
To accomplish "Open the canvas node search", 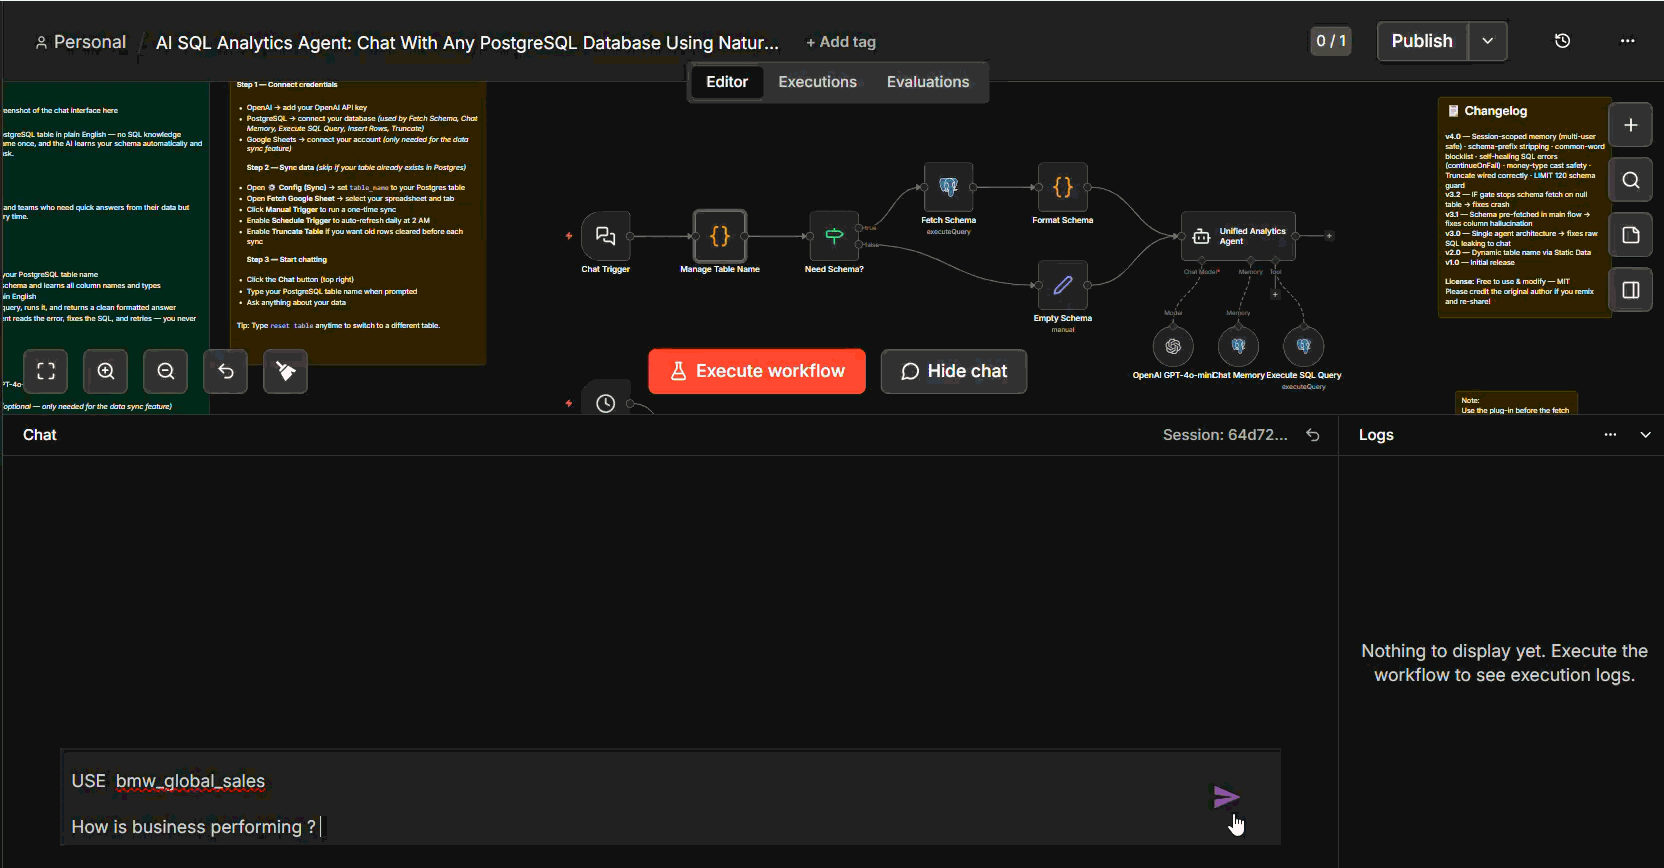I will pos(1630,180).
